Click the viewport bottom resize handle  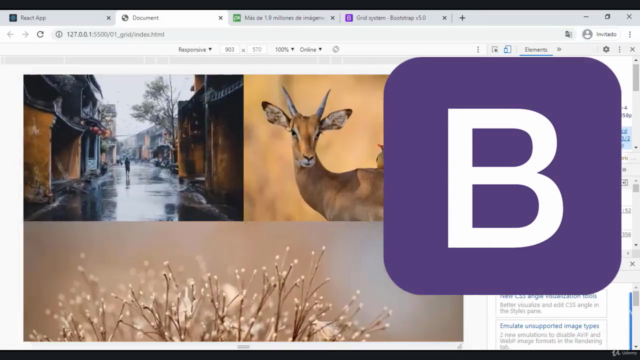click(244, 347)
